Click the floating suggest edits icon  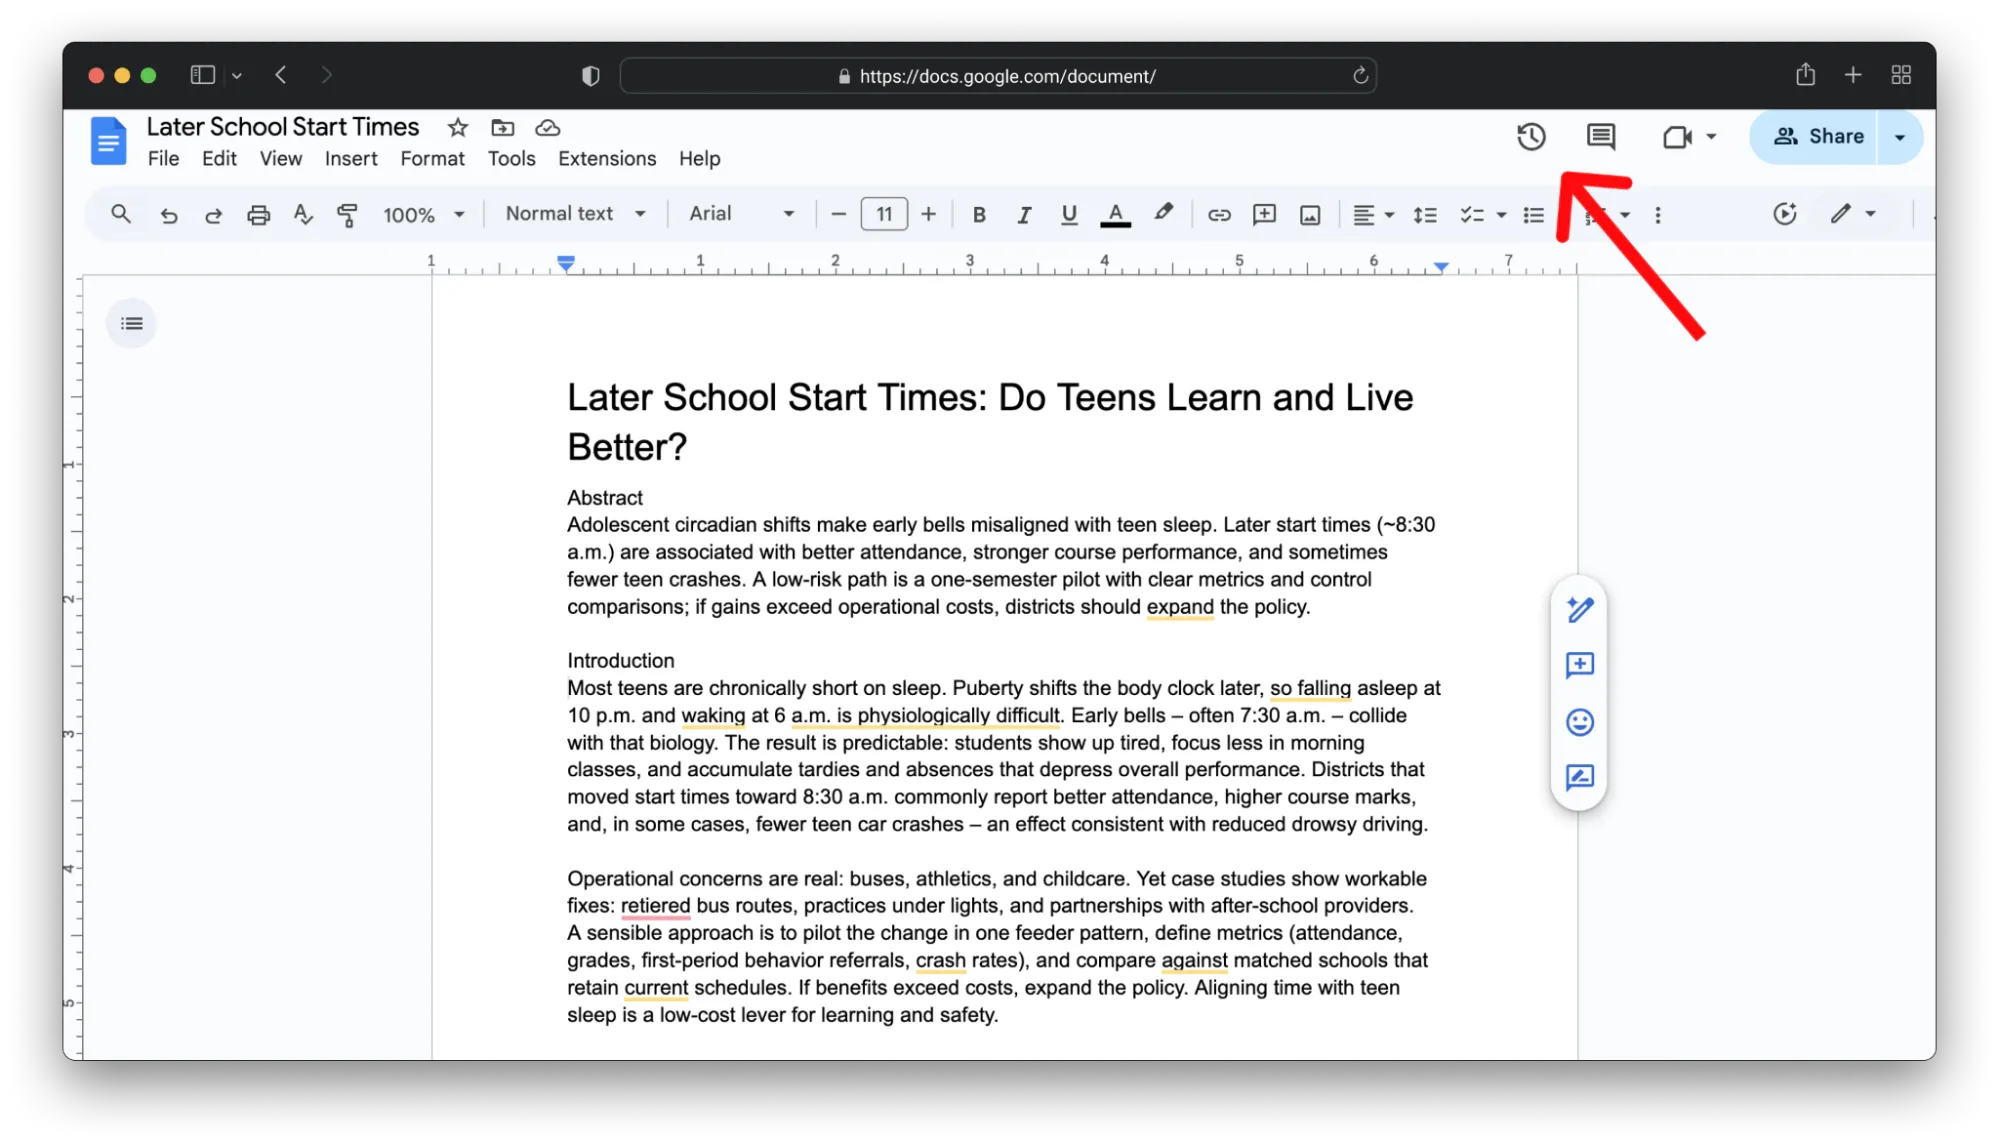point(1579,777)
